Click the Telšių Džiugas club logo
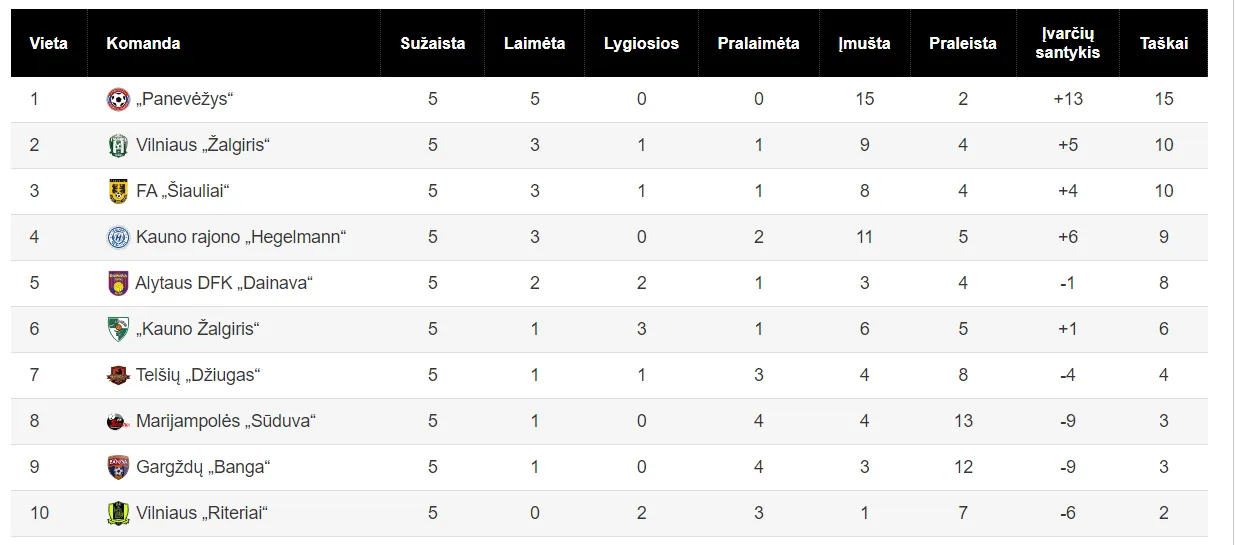 [118, 375]
